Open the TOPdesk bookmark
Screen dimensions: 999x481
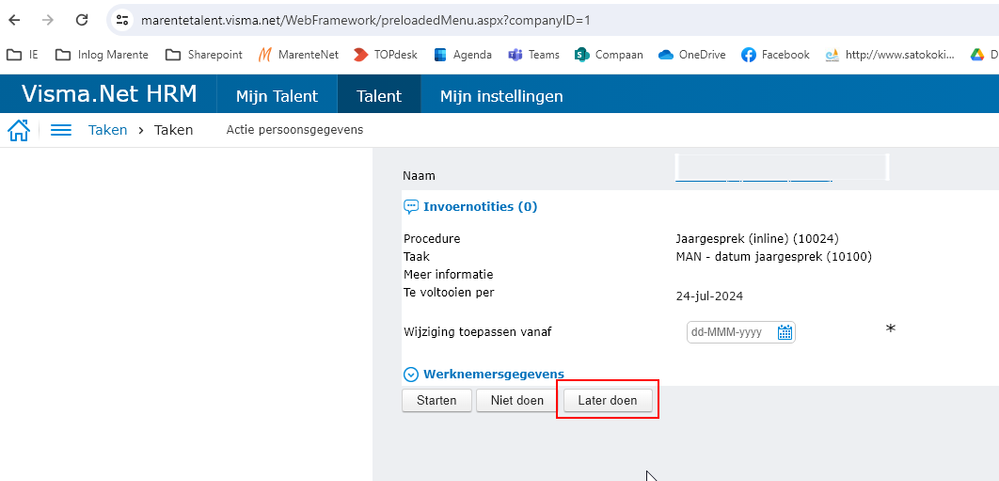tap(386, 55)
